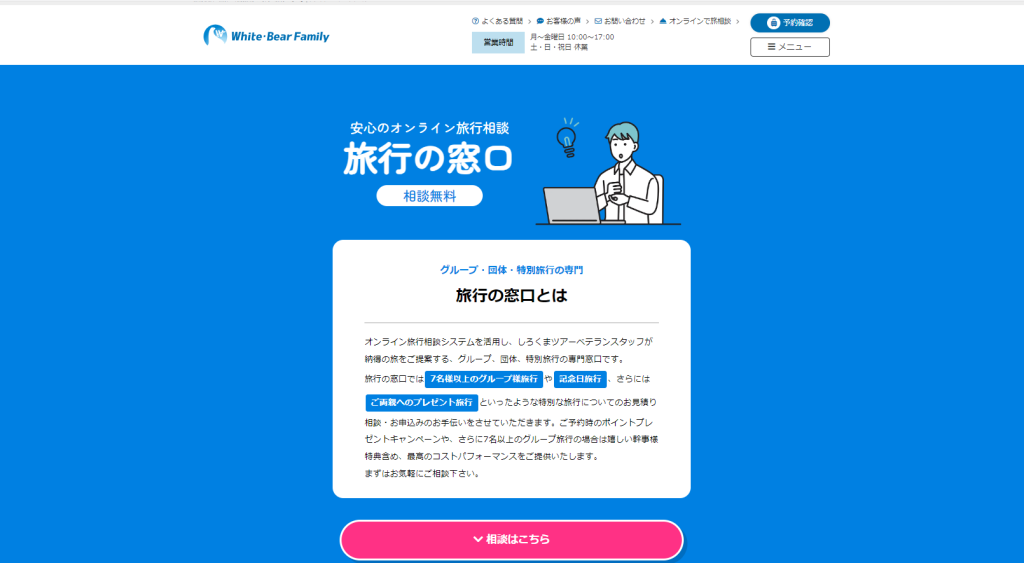The width and height of the screenshot is (1024, 563).
Task: Click the down chevron on 相談はこちら button
Action: 478,539
